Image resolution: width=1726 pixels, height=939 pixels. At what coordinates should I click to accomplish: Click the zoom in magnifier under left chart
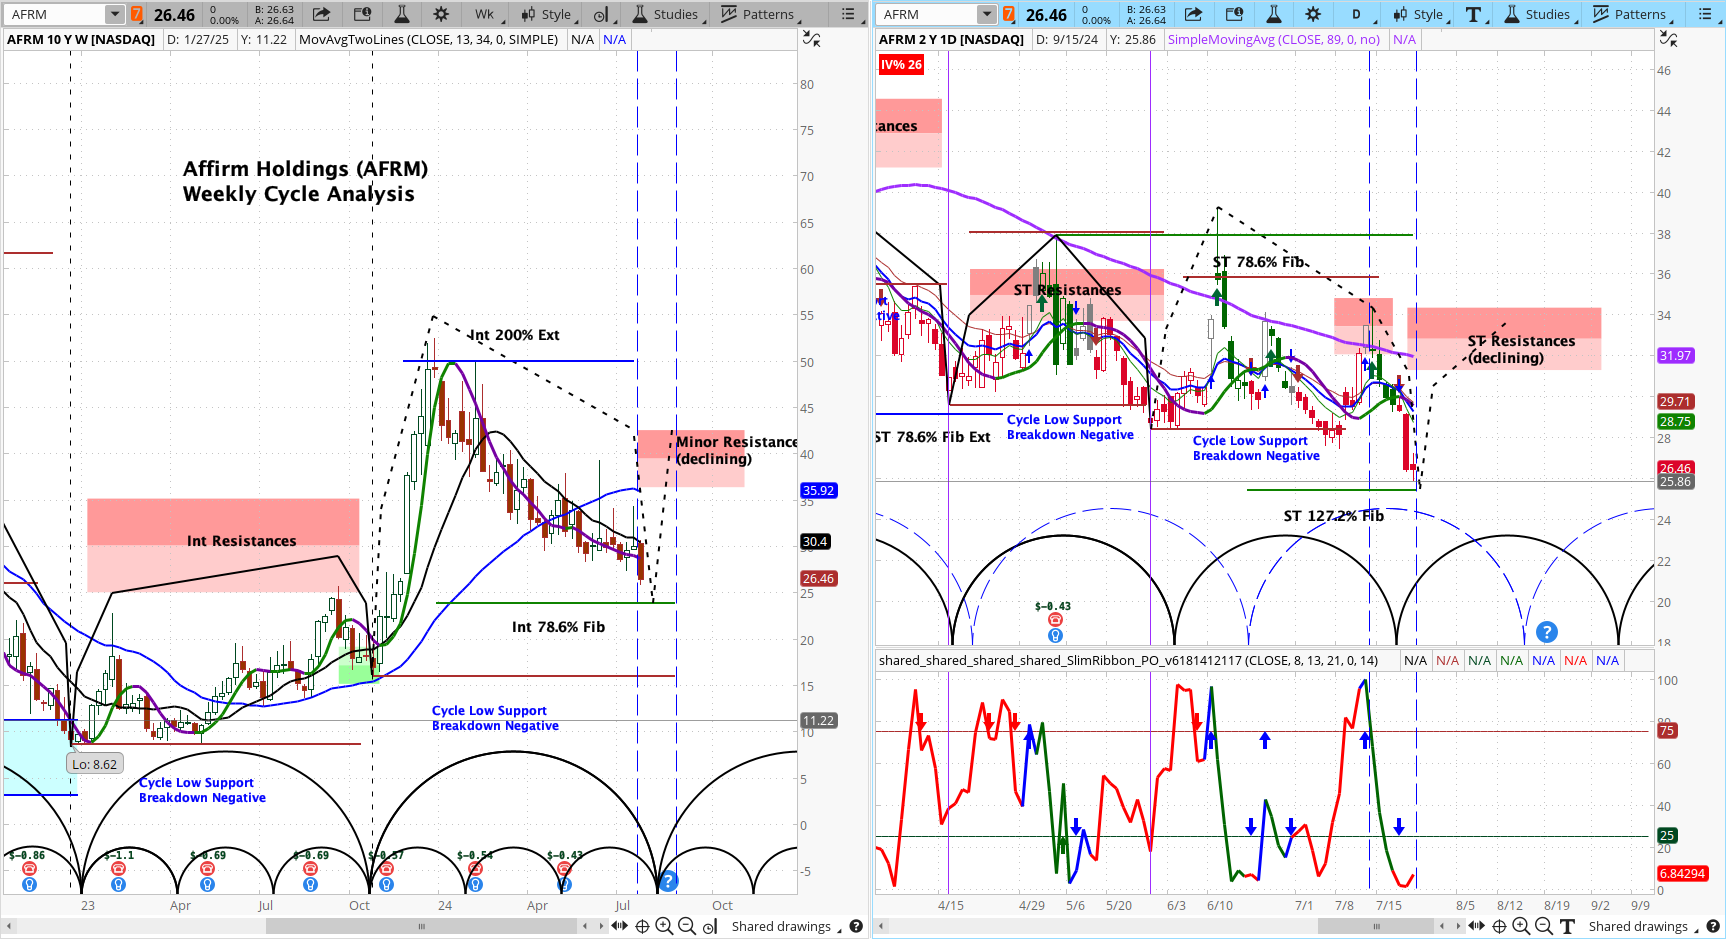(x=663, y=927)
